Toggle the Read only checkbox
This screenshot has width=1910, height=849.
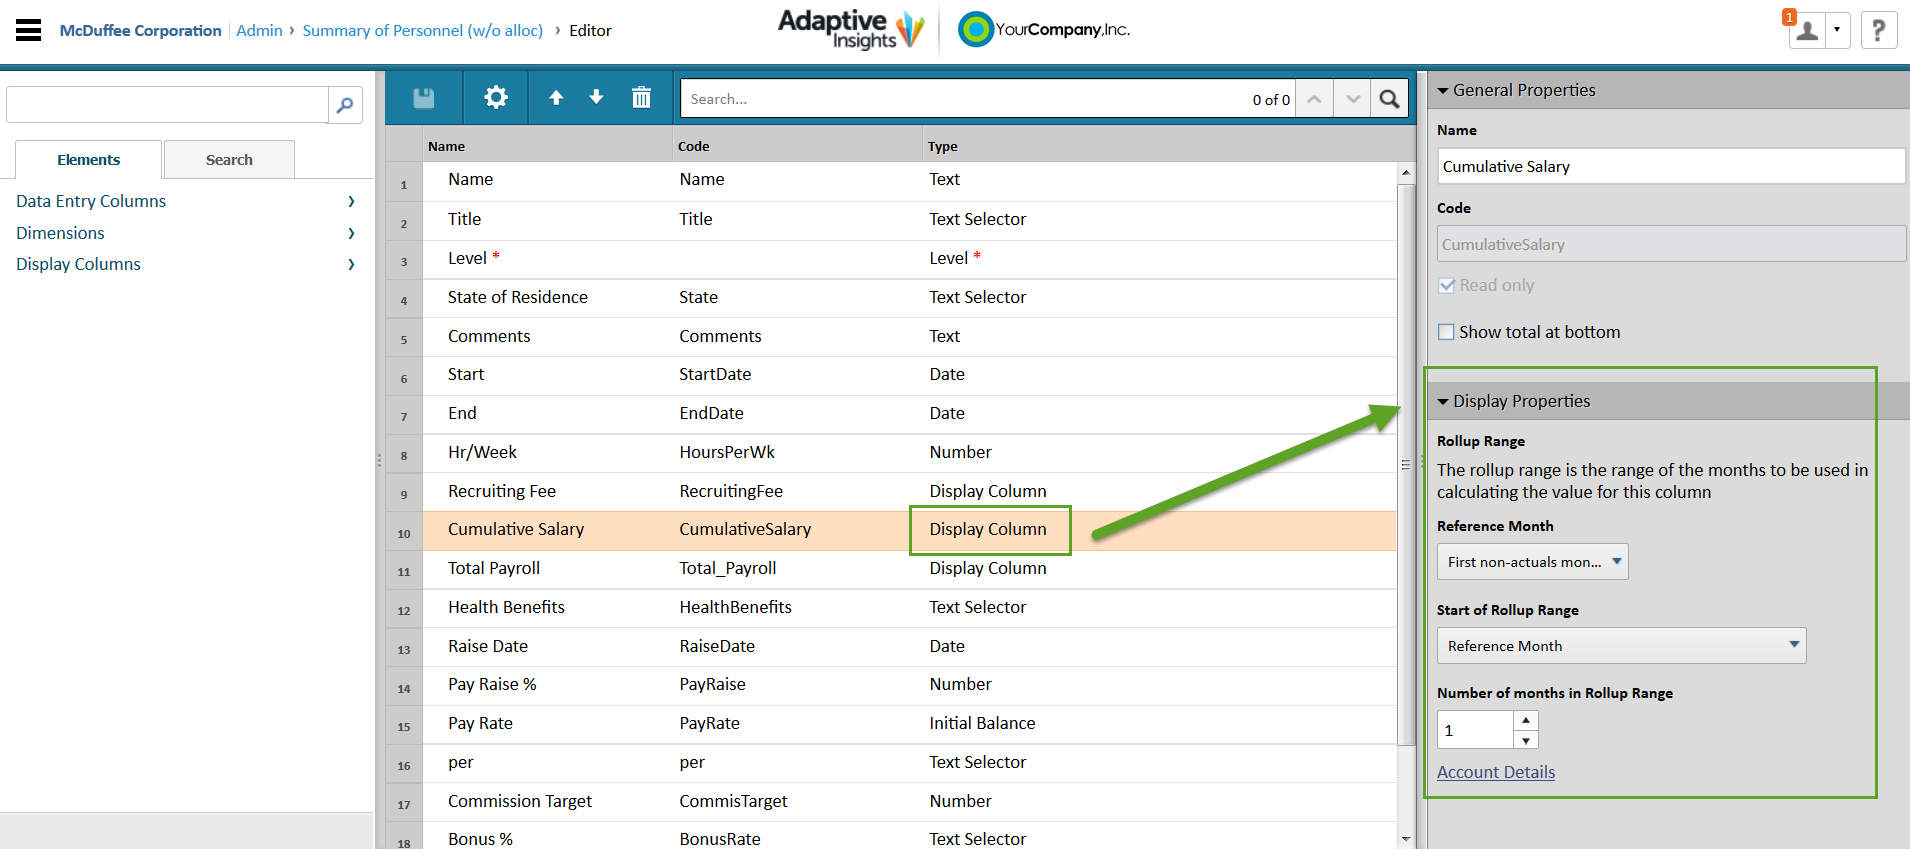1446,285
